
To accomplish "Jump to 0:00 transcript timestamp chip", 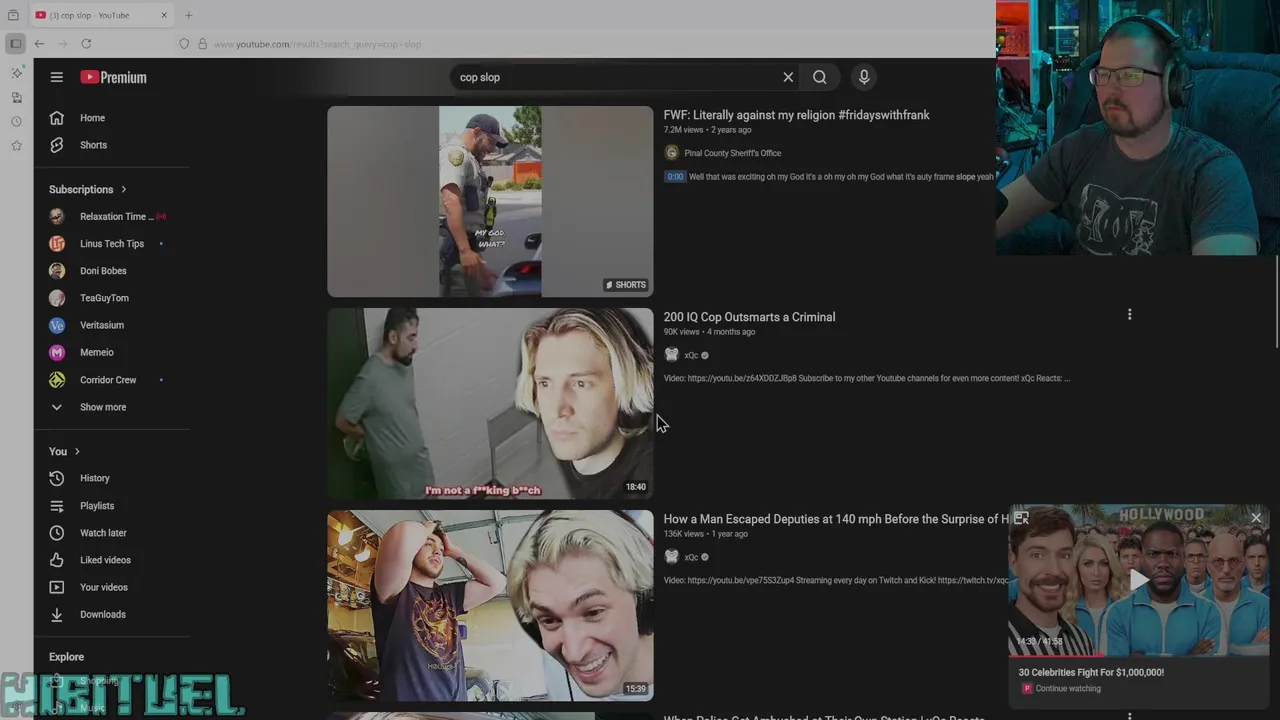I will coord(675,177).
